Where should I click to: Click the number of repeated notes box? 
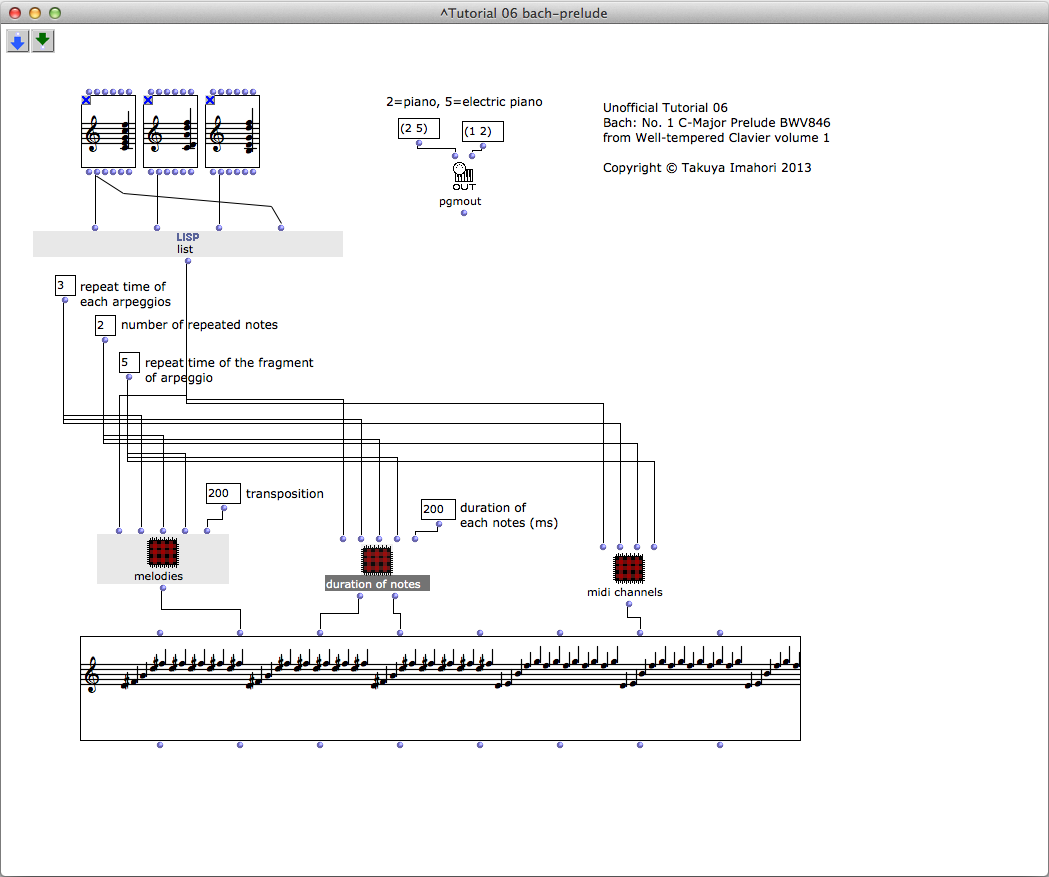coord(105,325)
